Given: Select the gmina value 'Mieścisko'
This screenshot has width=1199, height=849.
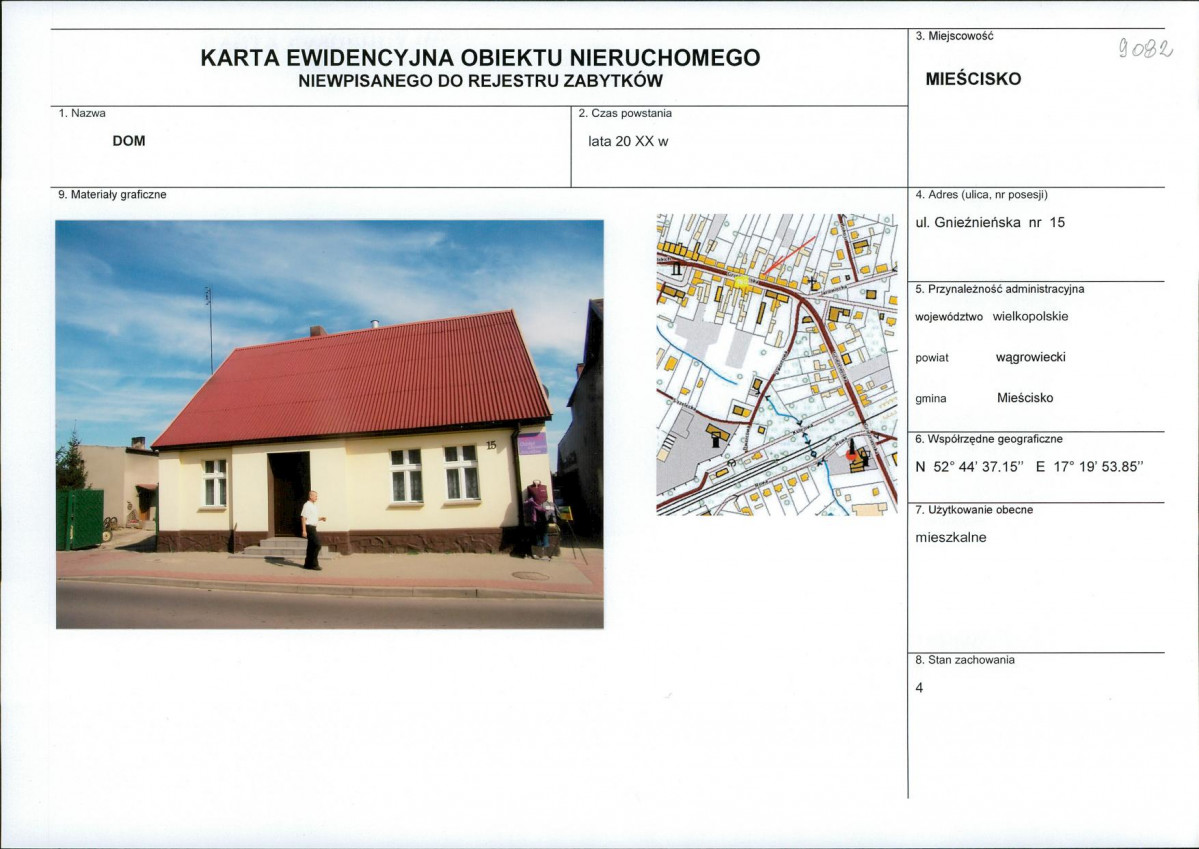Looking at the screenshot, I should pyautogui.click(x=1025, y=398).
